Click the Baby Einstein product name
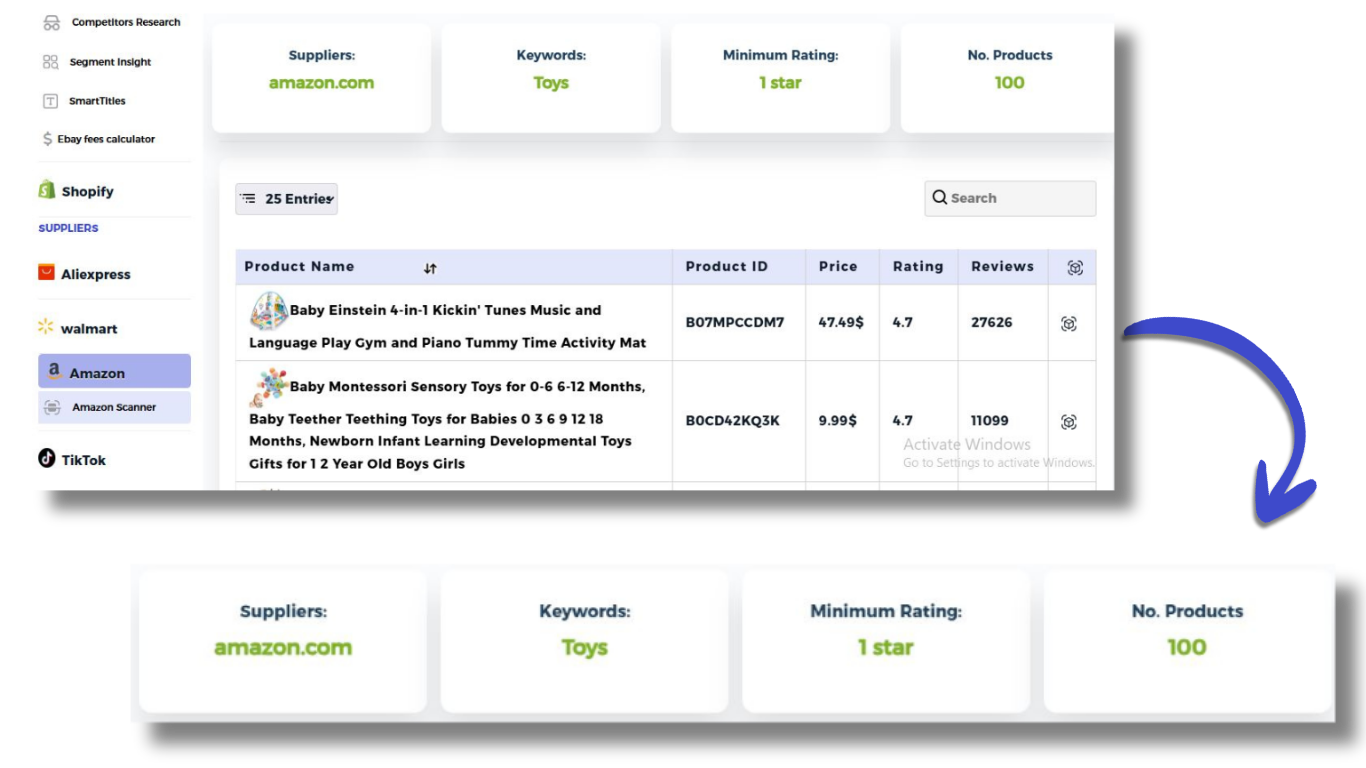 click(448, 326)
